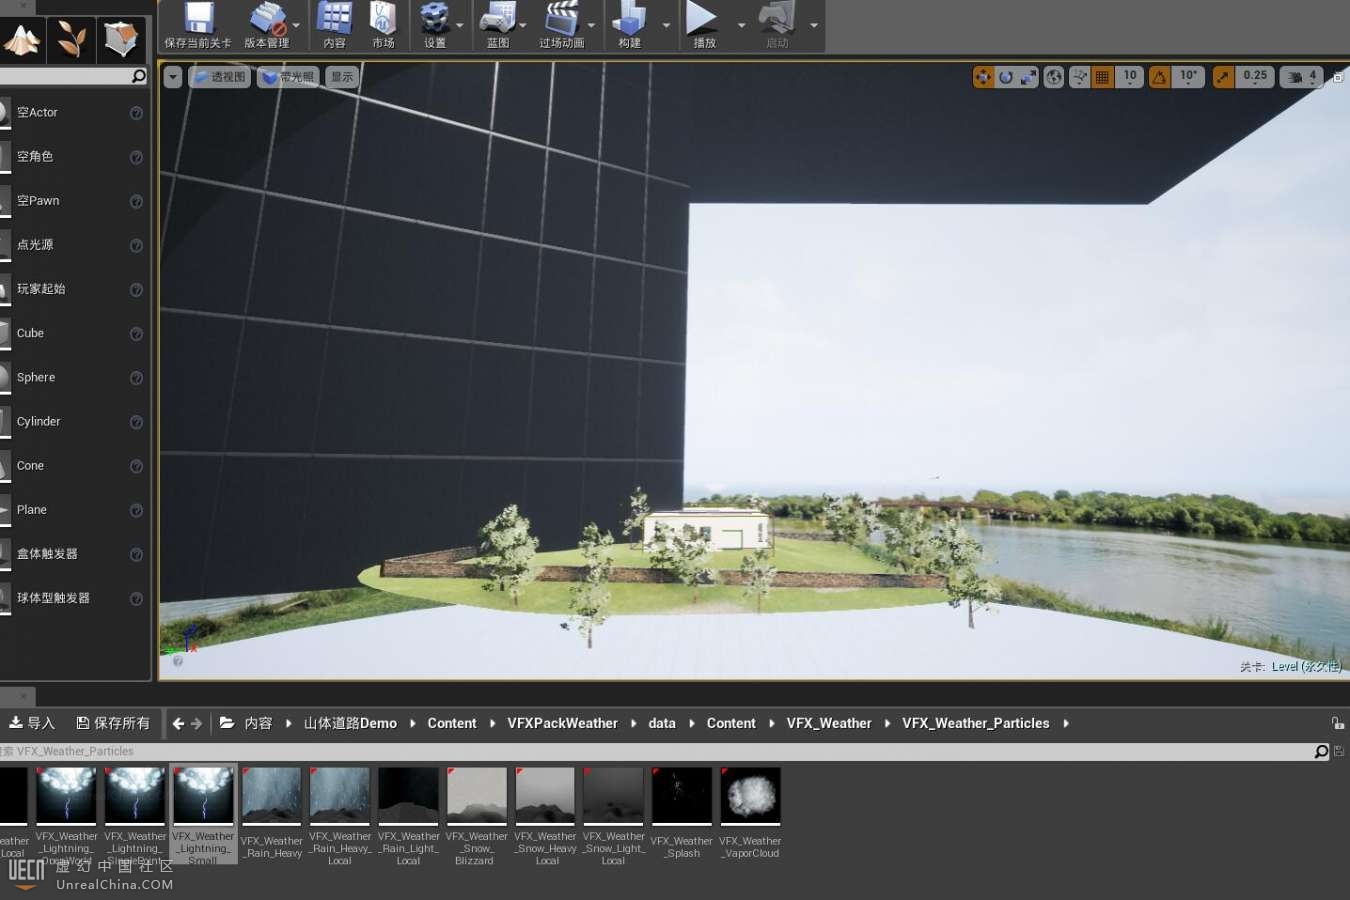Save current level with 保存当前关卡
This screenshot has width=1350, height=900.
[198, 26]
